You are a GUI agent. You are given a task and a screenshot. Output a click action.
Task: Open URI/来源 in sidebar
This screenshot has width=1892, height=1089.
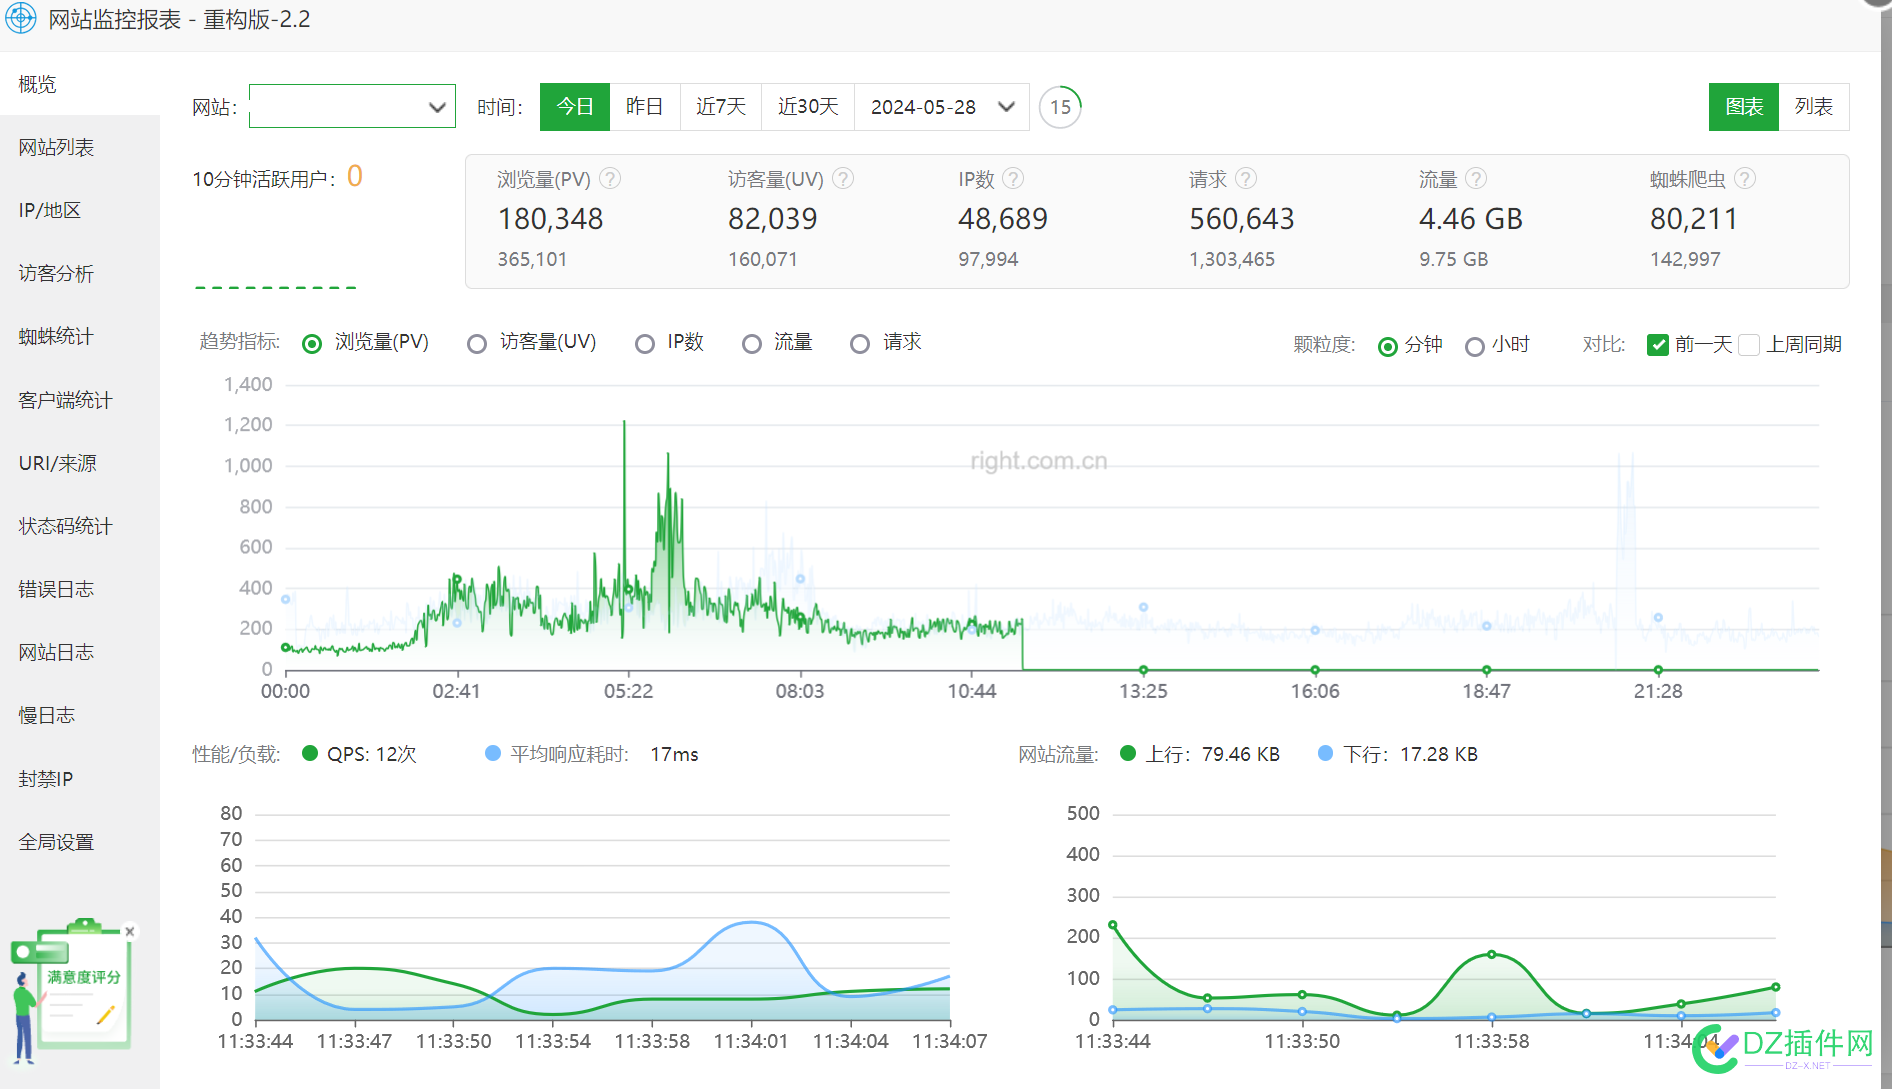coord(80,463)
